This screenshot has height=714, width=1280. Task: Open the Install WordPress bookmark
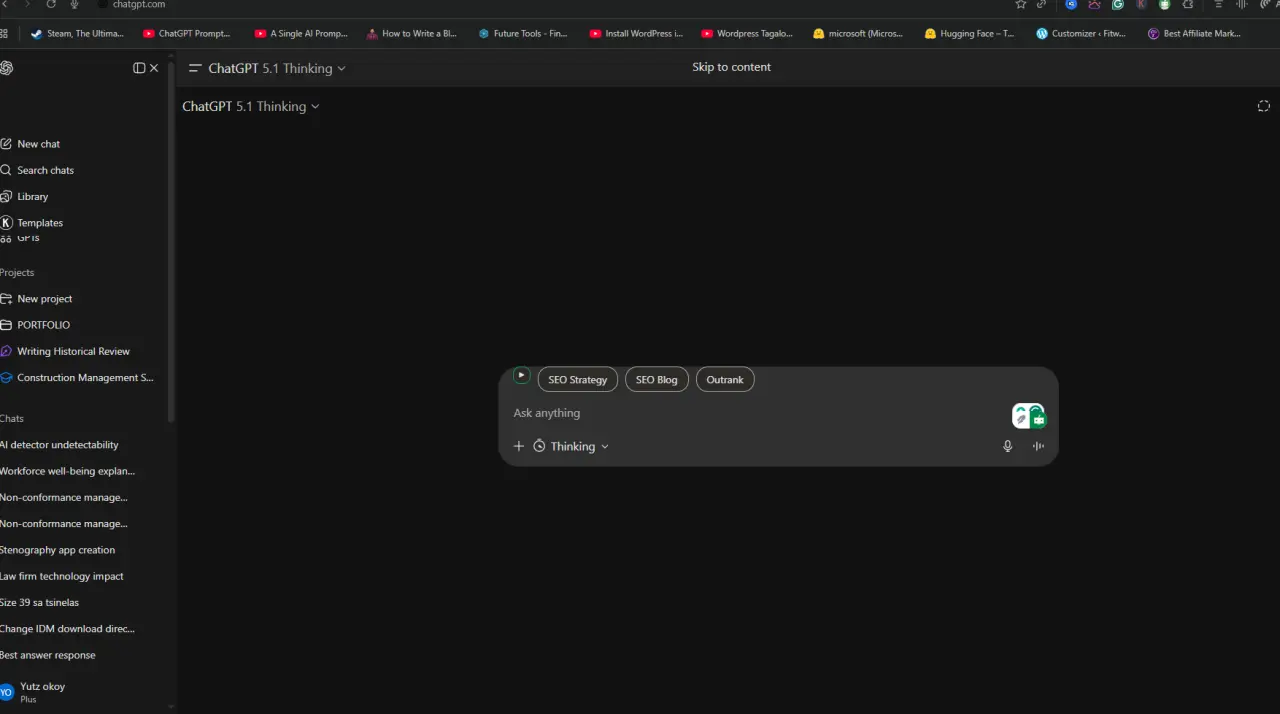pyautogui.click(x=636, y=33)
